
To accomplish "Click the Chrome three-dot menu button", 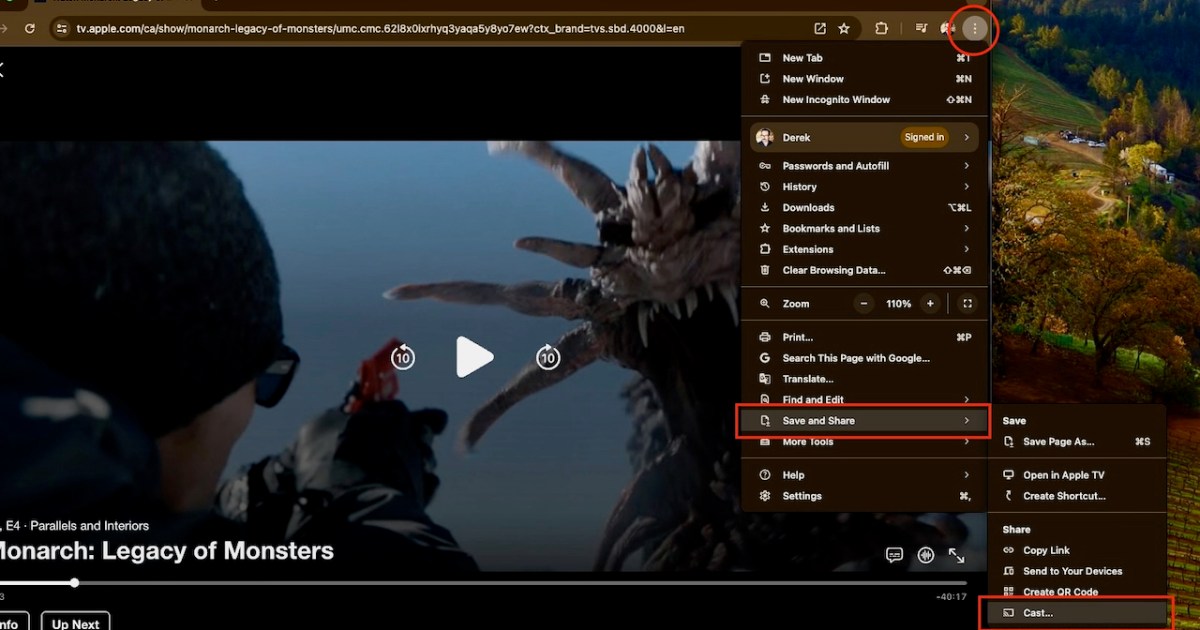I will [x=975, y=28].
